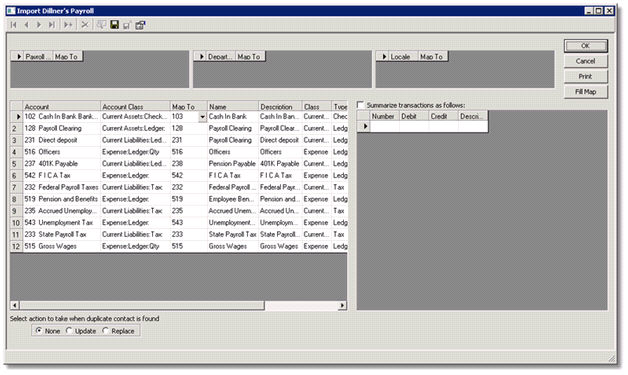Click the OK button
Screen dimensions: 628x375
pos(586,46)
